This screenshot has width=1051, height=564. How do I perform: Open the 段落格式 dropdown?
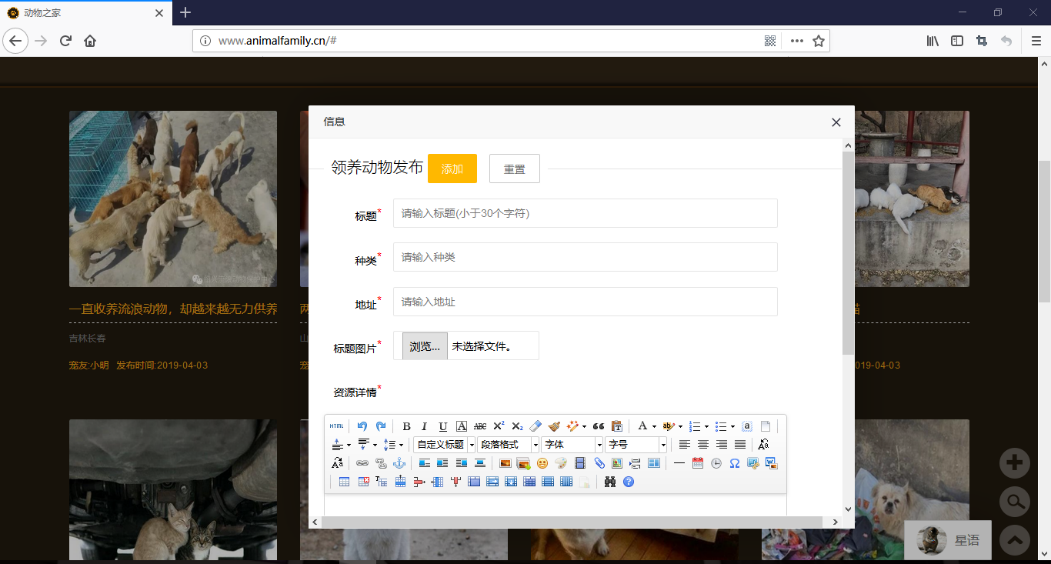pyautogui.click(x=508, y=445)
